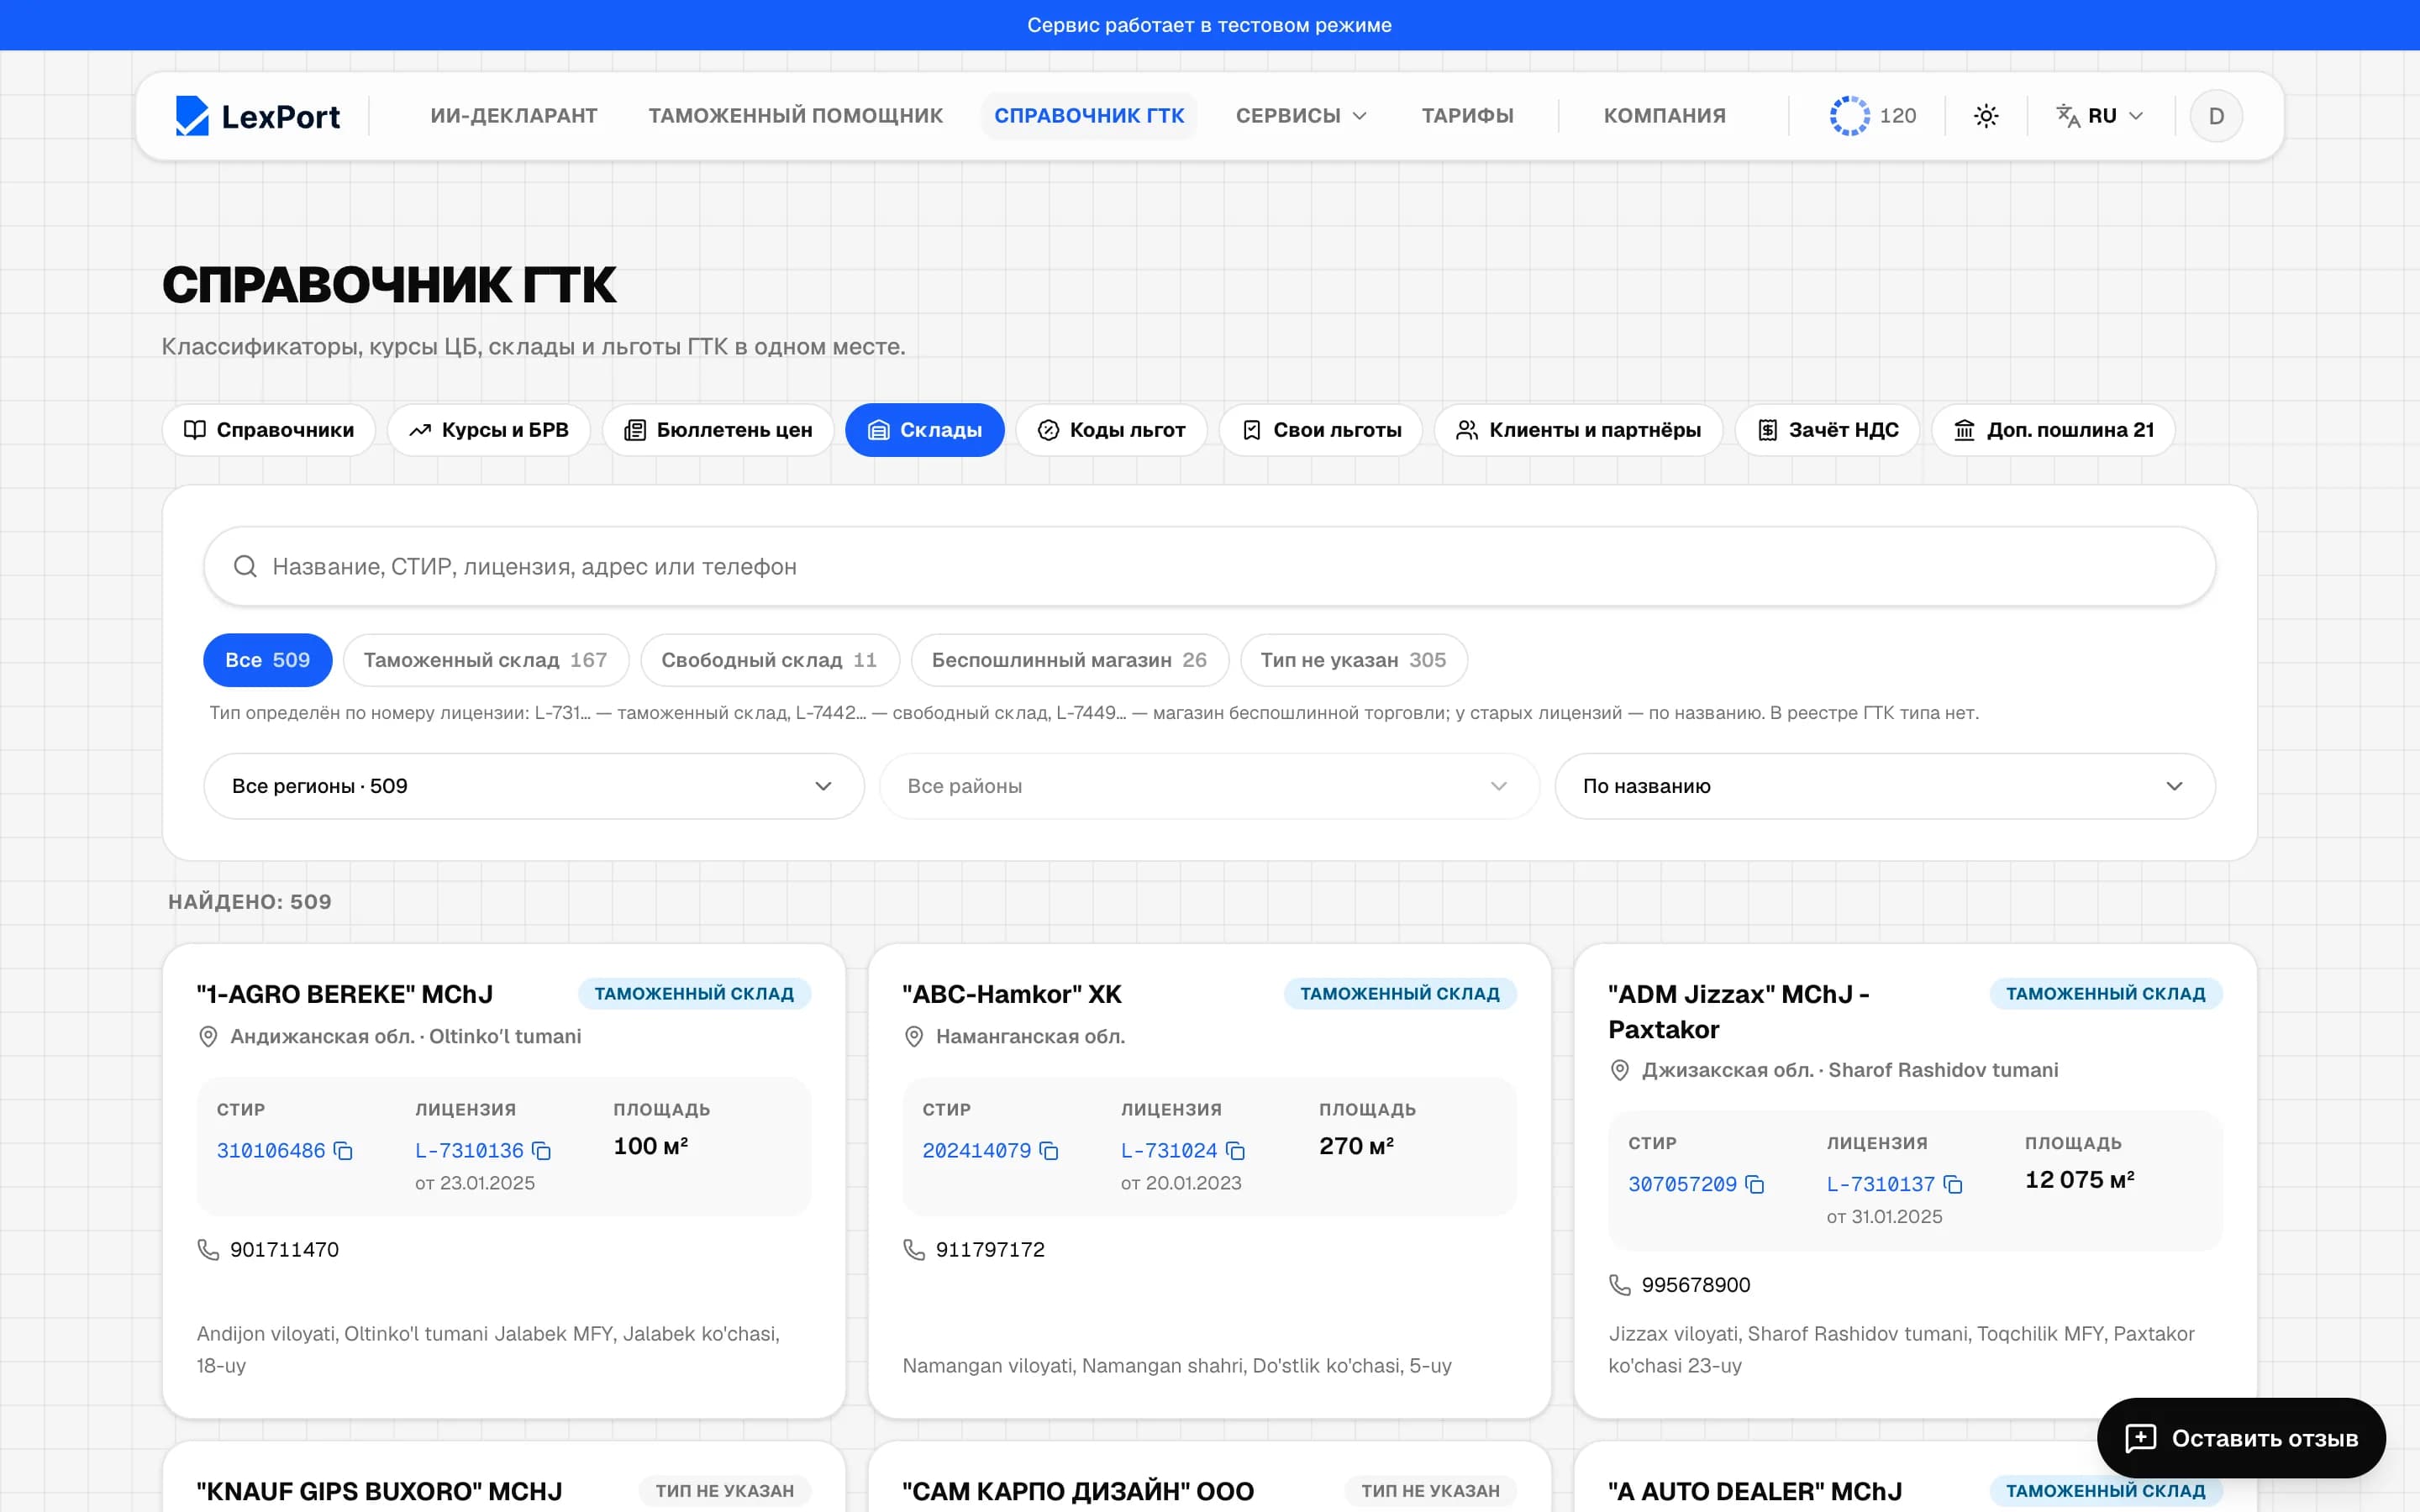
Task: Open ТАМОЖЕННЫЙ ПОМОЩНИК nav item
Action: [796, 116]
